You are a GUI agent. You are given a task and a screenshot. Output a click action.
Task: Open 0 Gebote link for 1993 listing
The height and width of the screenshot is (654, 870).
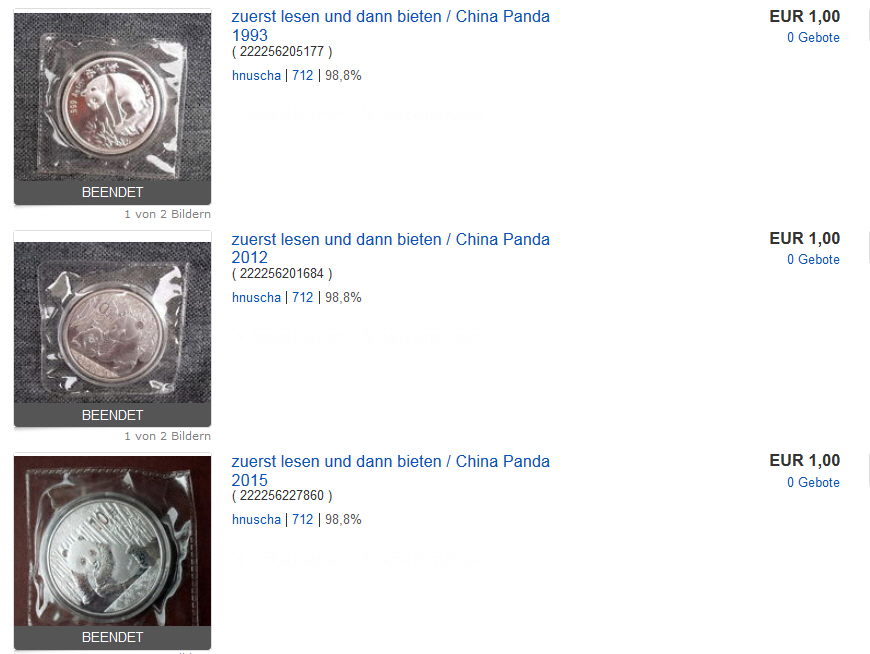[x=813, y=37]
